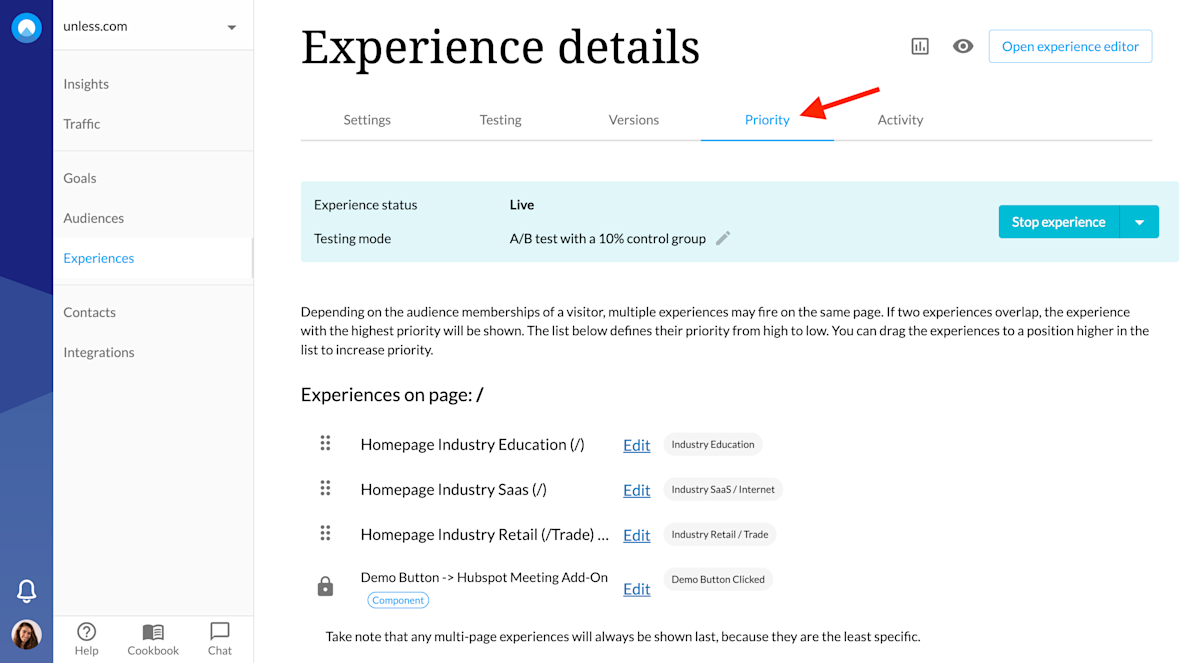Click Open experience editor button
The height and width of the screenshot is (663, 1200).
(1070, 46)
